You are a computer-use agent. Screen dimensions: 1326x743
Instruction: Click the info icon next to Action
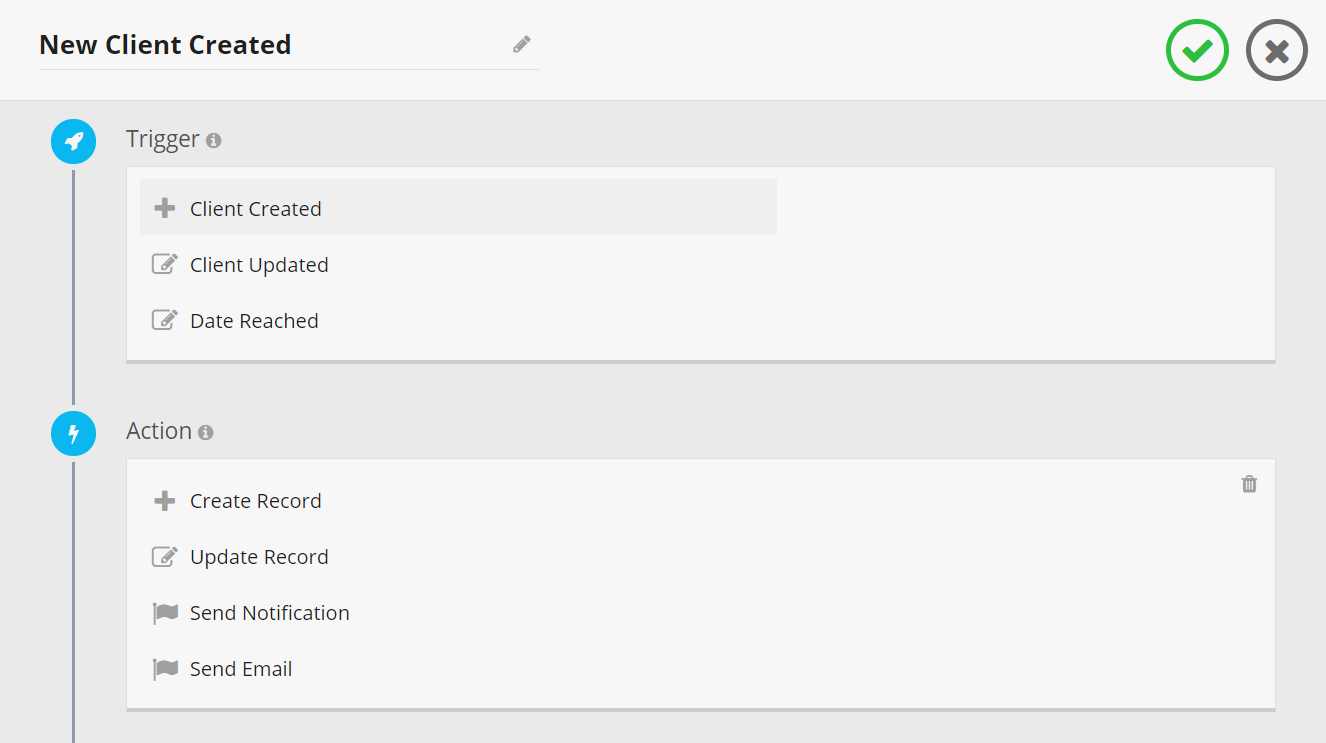click(205, 433)
